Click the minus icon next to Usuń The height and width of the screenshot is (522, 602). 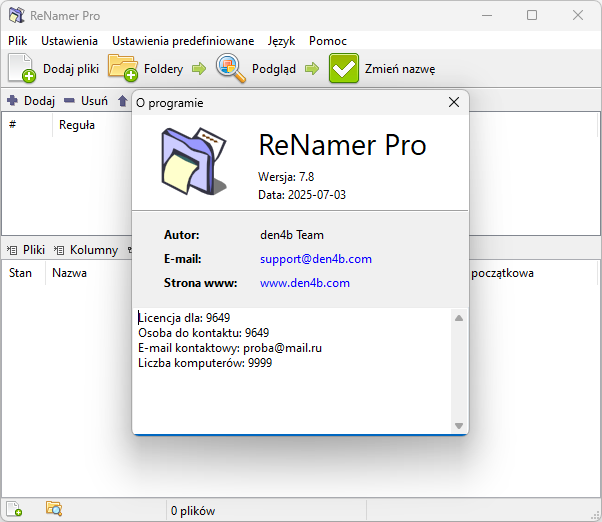coord(69,101)
